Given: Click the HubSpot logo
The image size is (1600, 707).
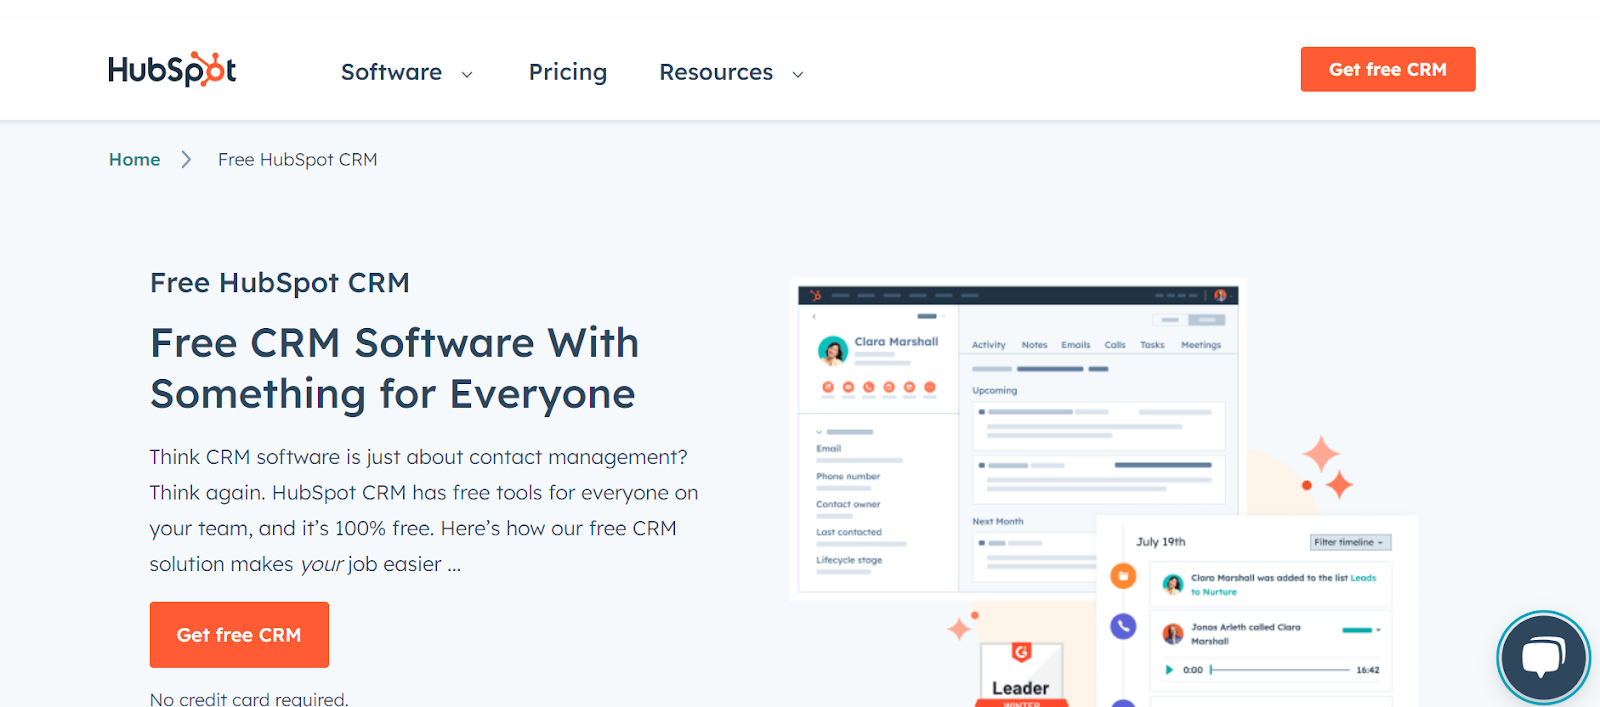Looking at the screenshot, I should tap(172, 70).
